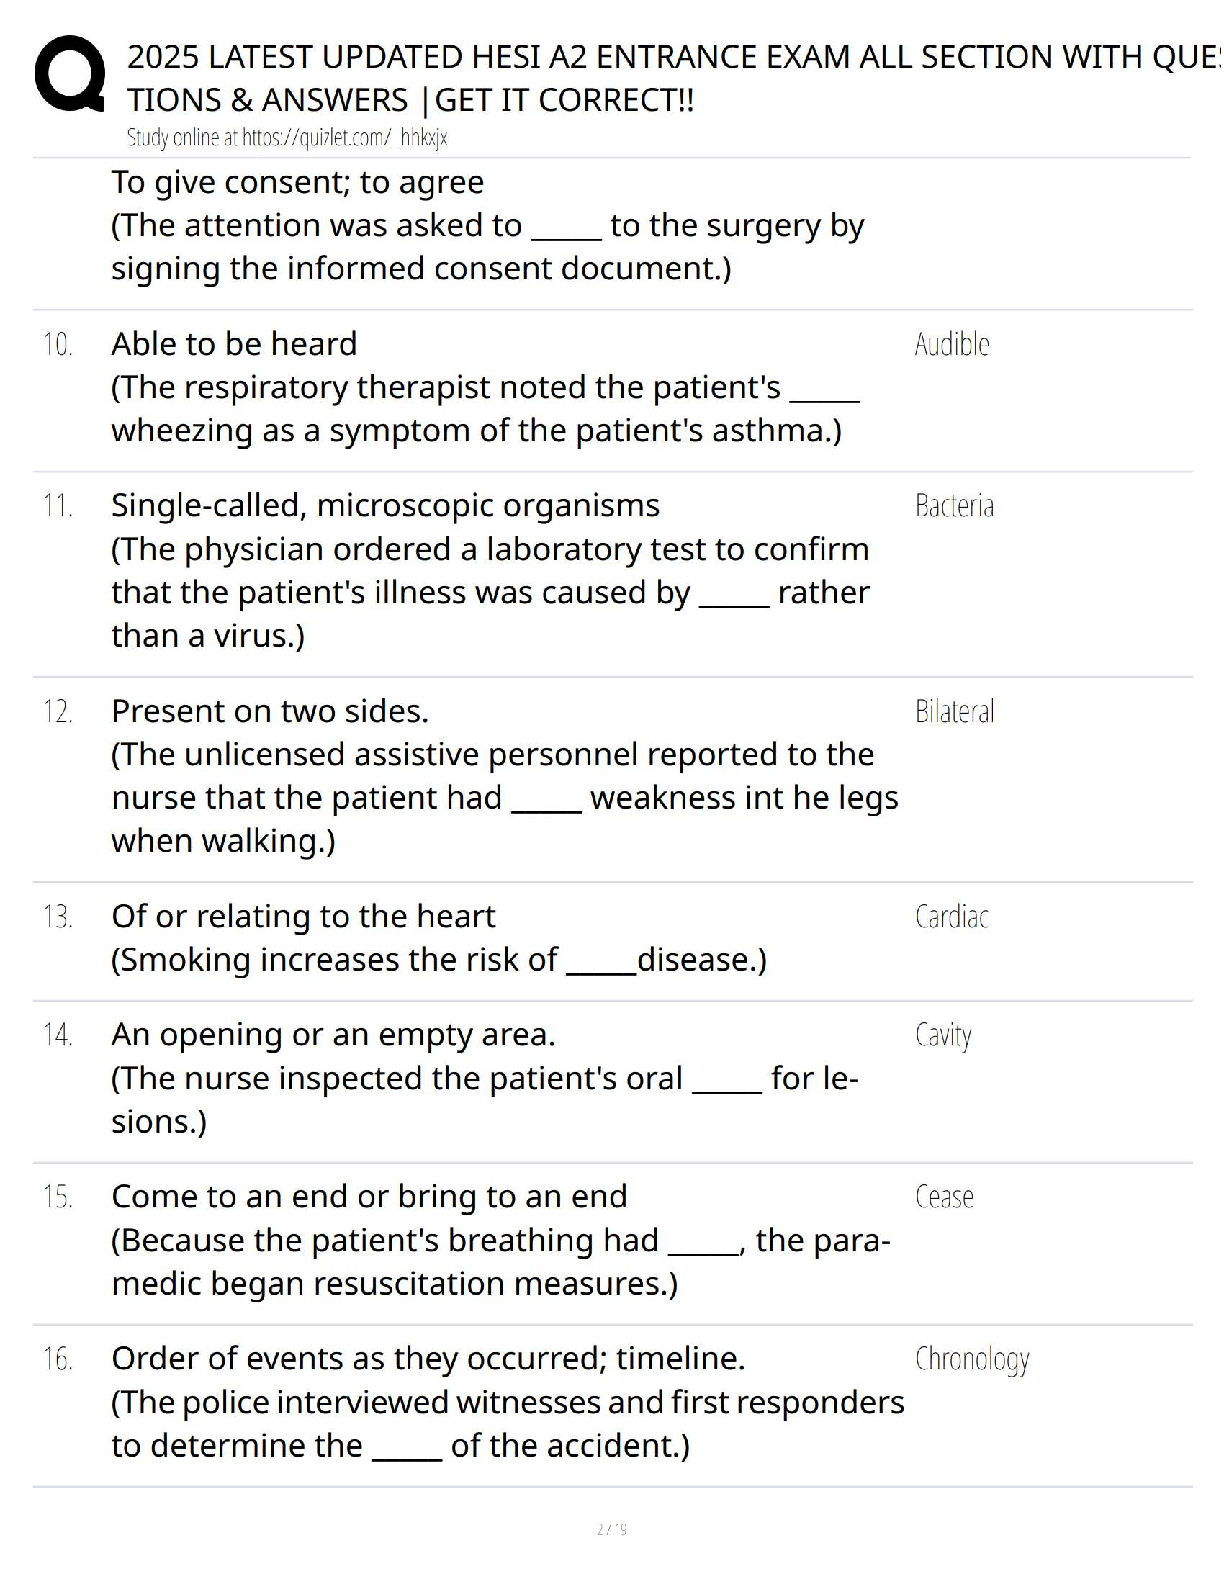Select the 'To give consent; to agree' definition
Viewport: 1224px width, 1584px height.
pos(297,182)
